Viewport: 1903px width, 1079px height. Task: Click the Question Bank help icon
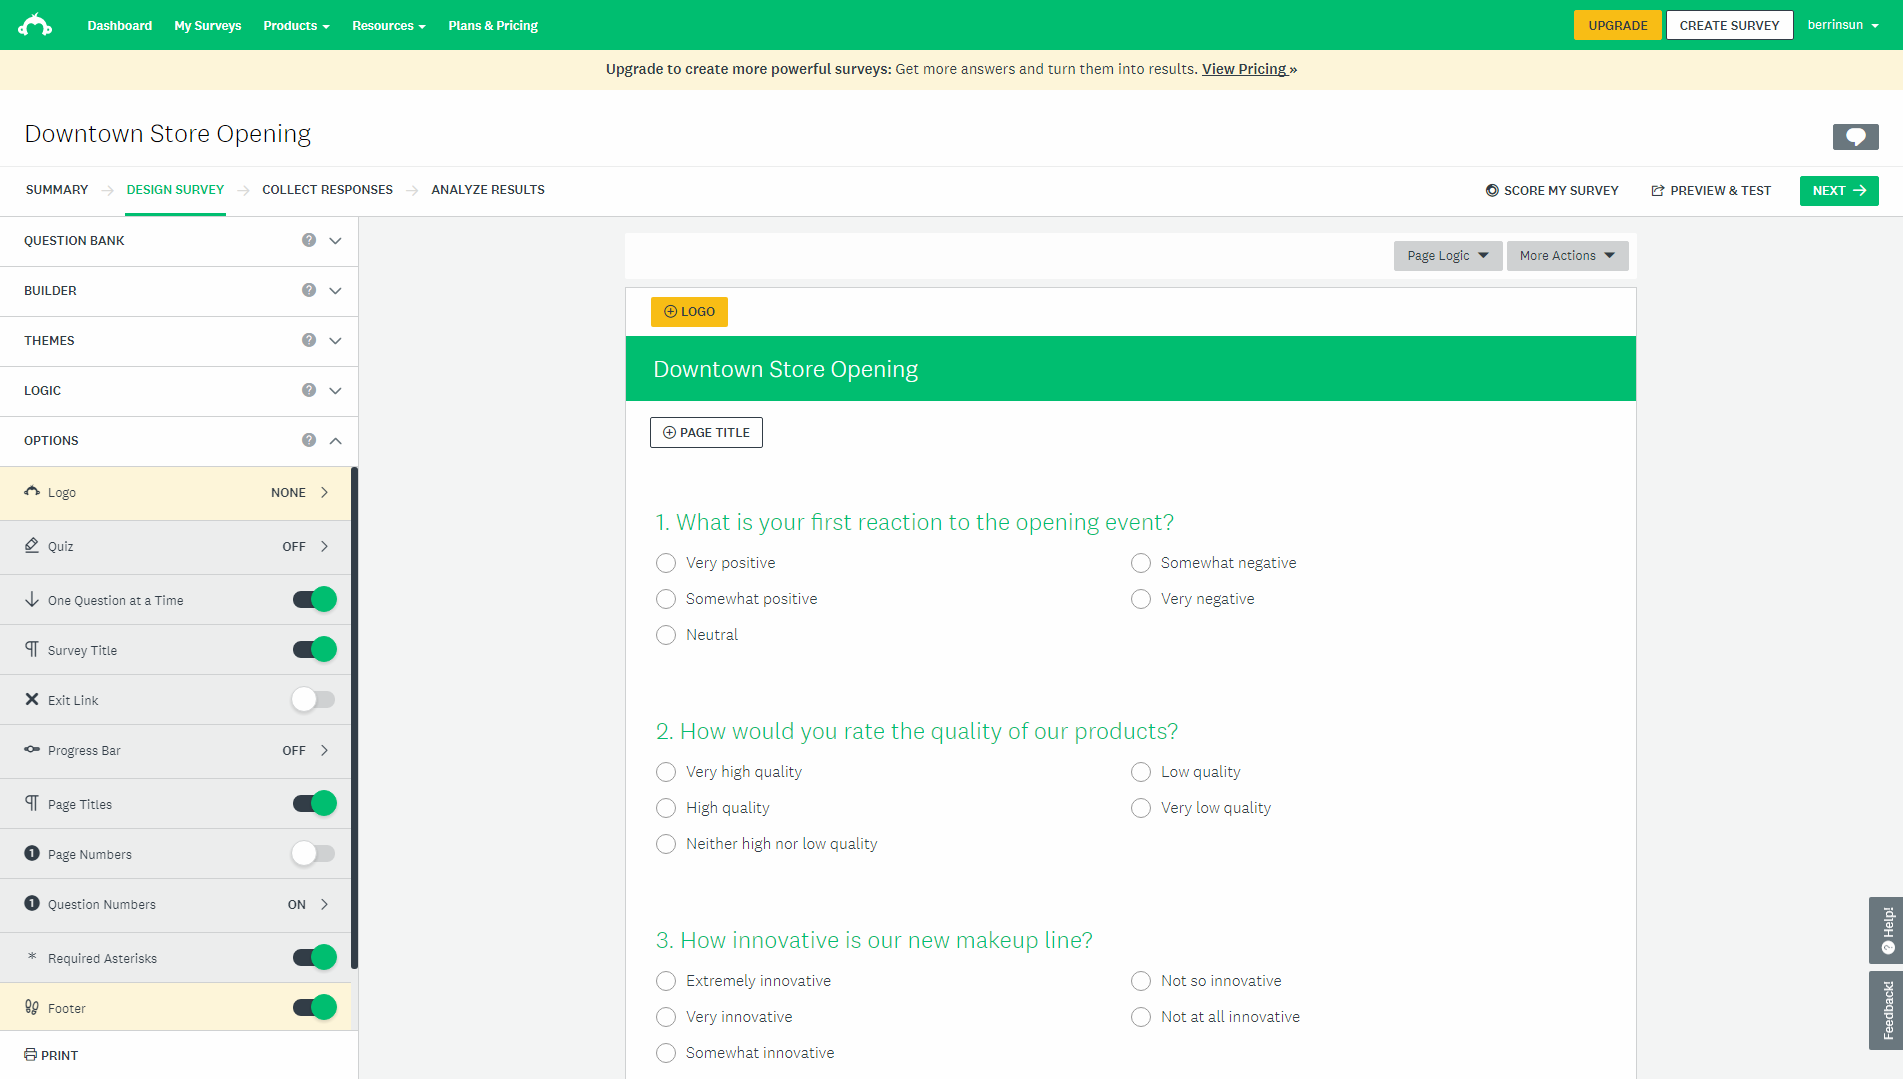309,240
